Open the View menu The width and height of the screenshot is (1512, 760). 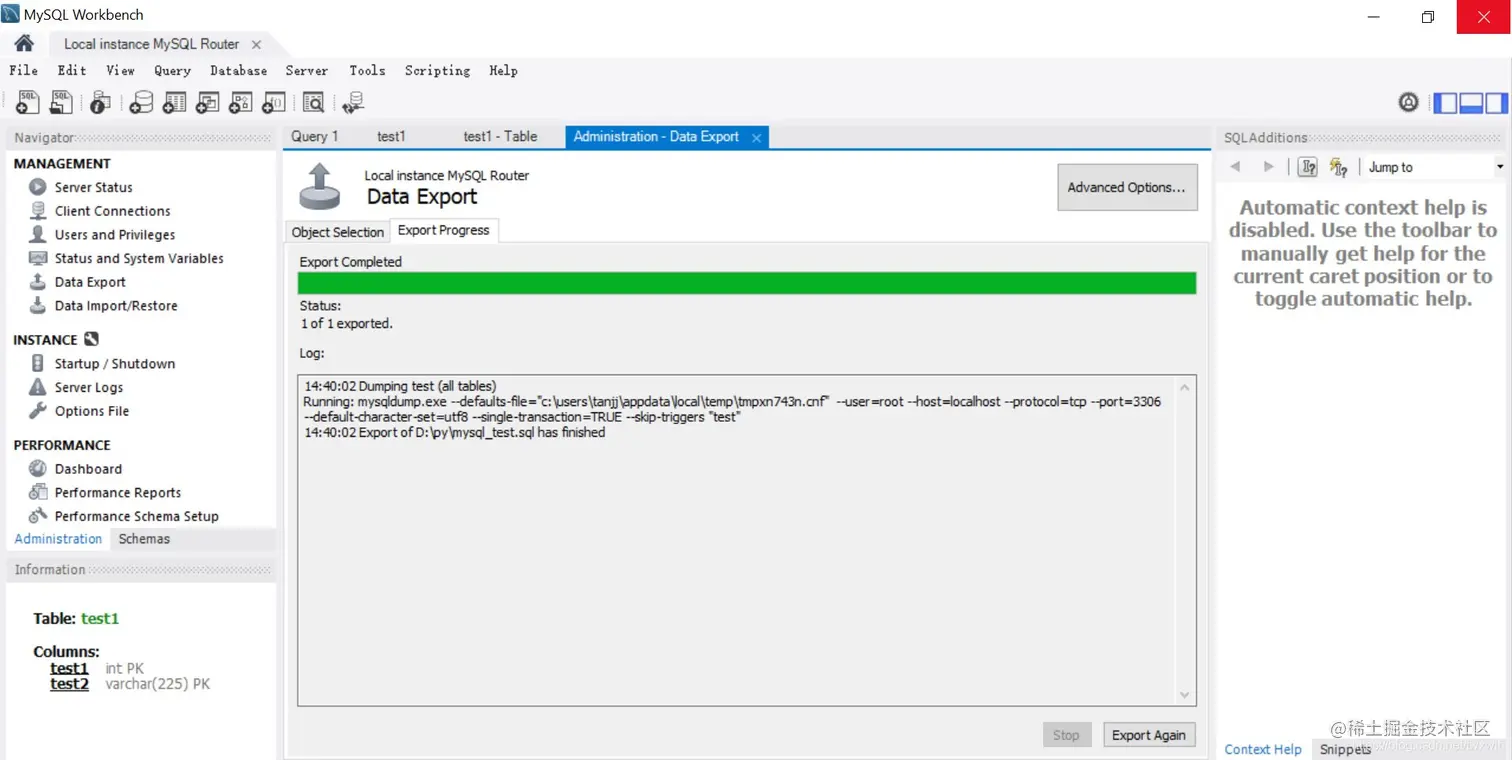click(120, 70)
